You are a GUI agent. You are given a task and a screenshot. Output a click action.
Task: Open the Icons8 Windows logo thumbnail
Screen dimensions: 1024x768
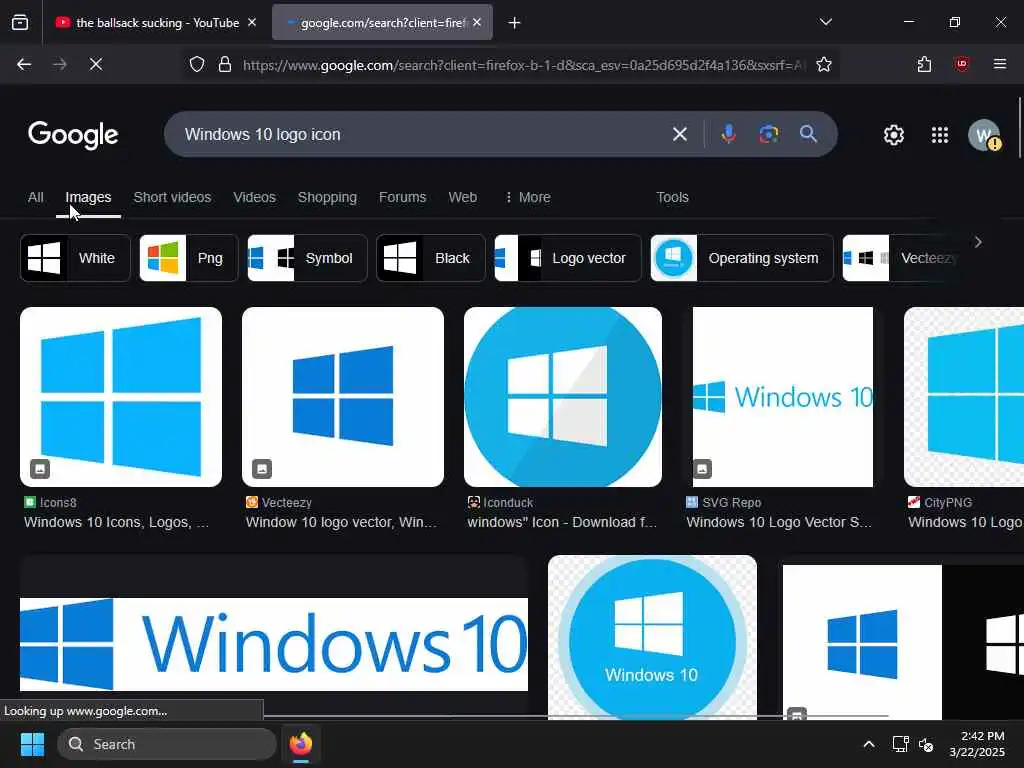[121, 396]
